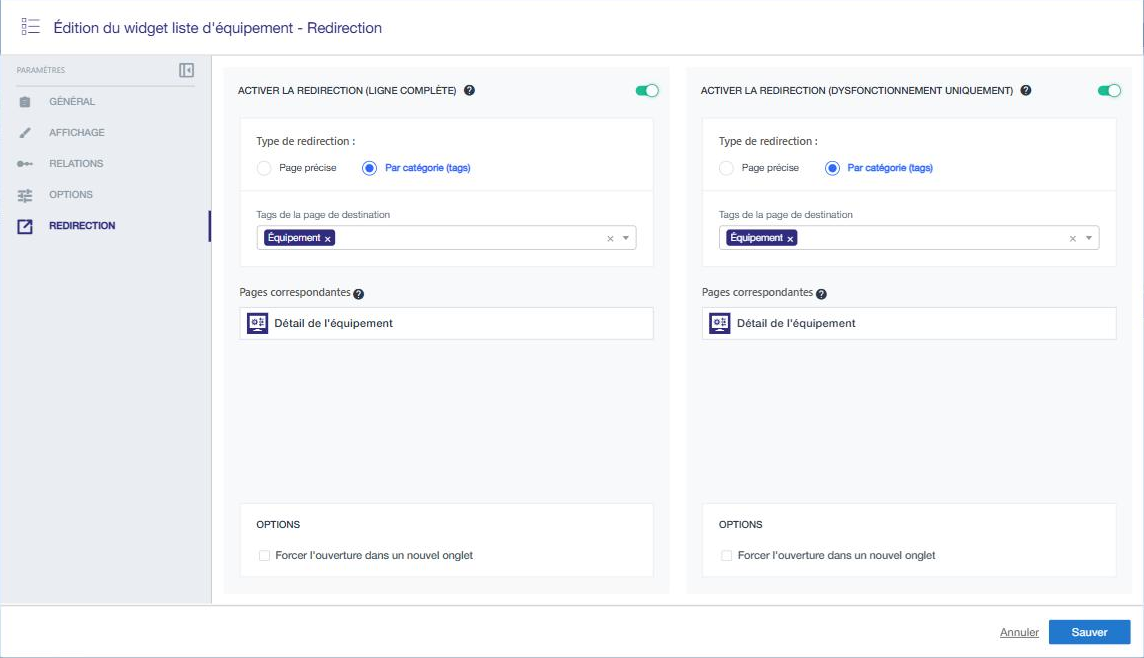Click the Affichage pencil icon
1144x658 pixels.
point(25,133)
